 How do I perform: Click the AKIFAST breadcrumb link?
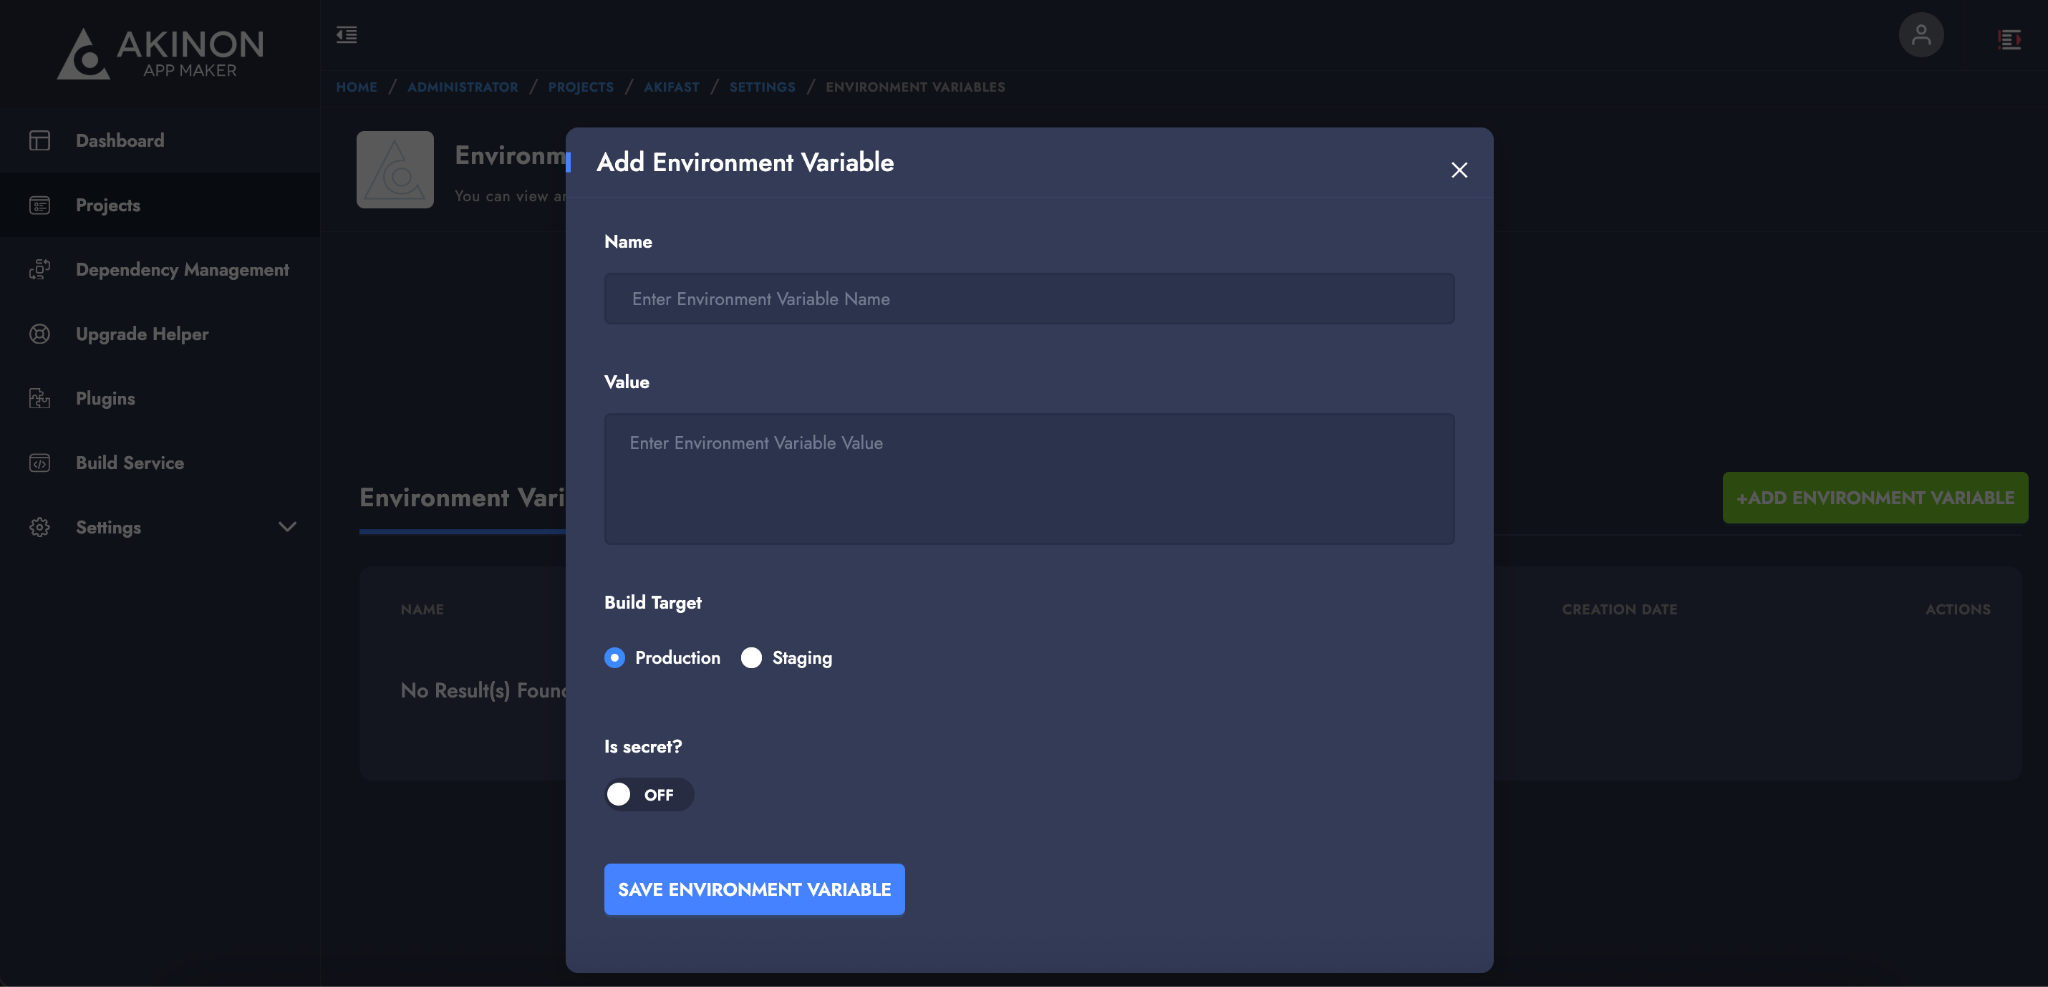tap(671, 88)
